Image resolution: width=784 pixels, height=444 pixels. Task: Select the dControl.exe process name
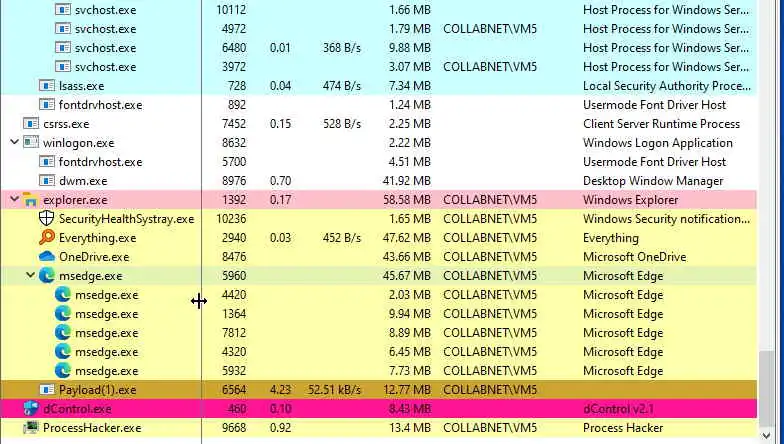coord(77,409)
